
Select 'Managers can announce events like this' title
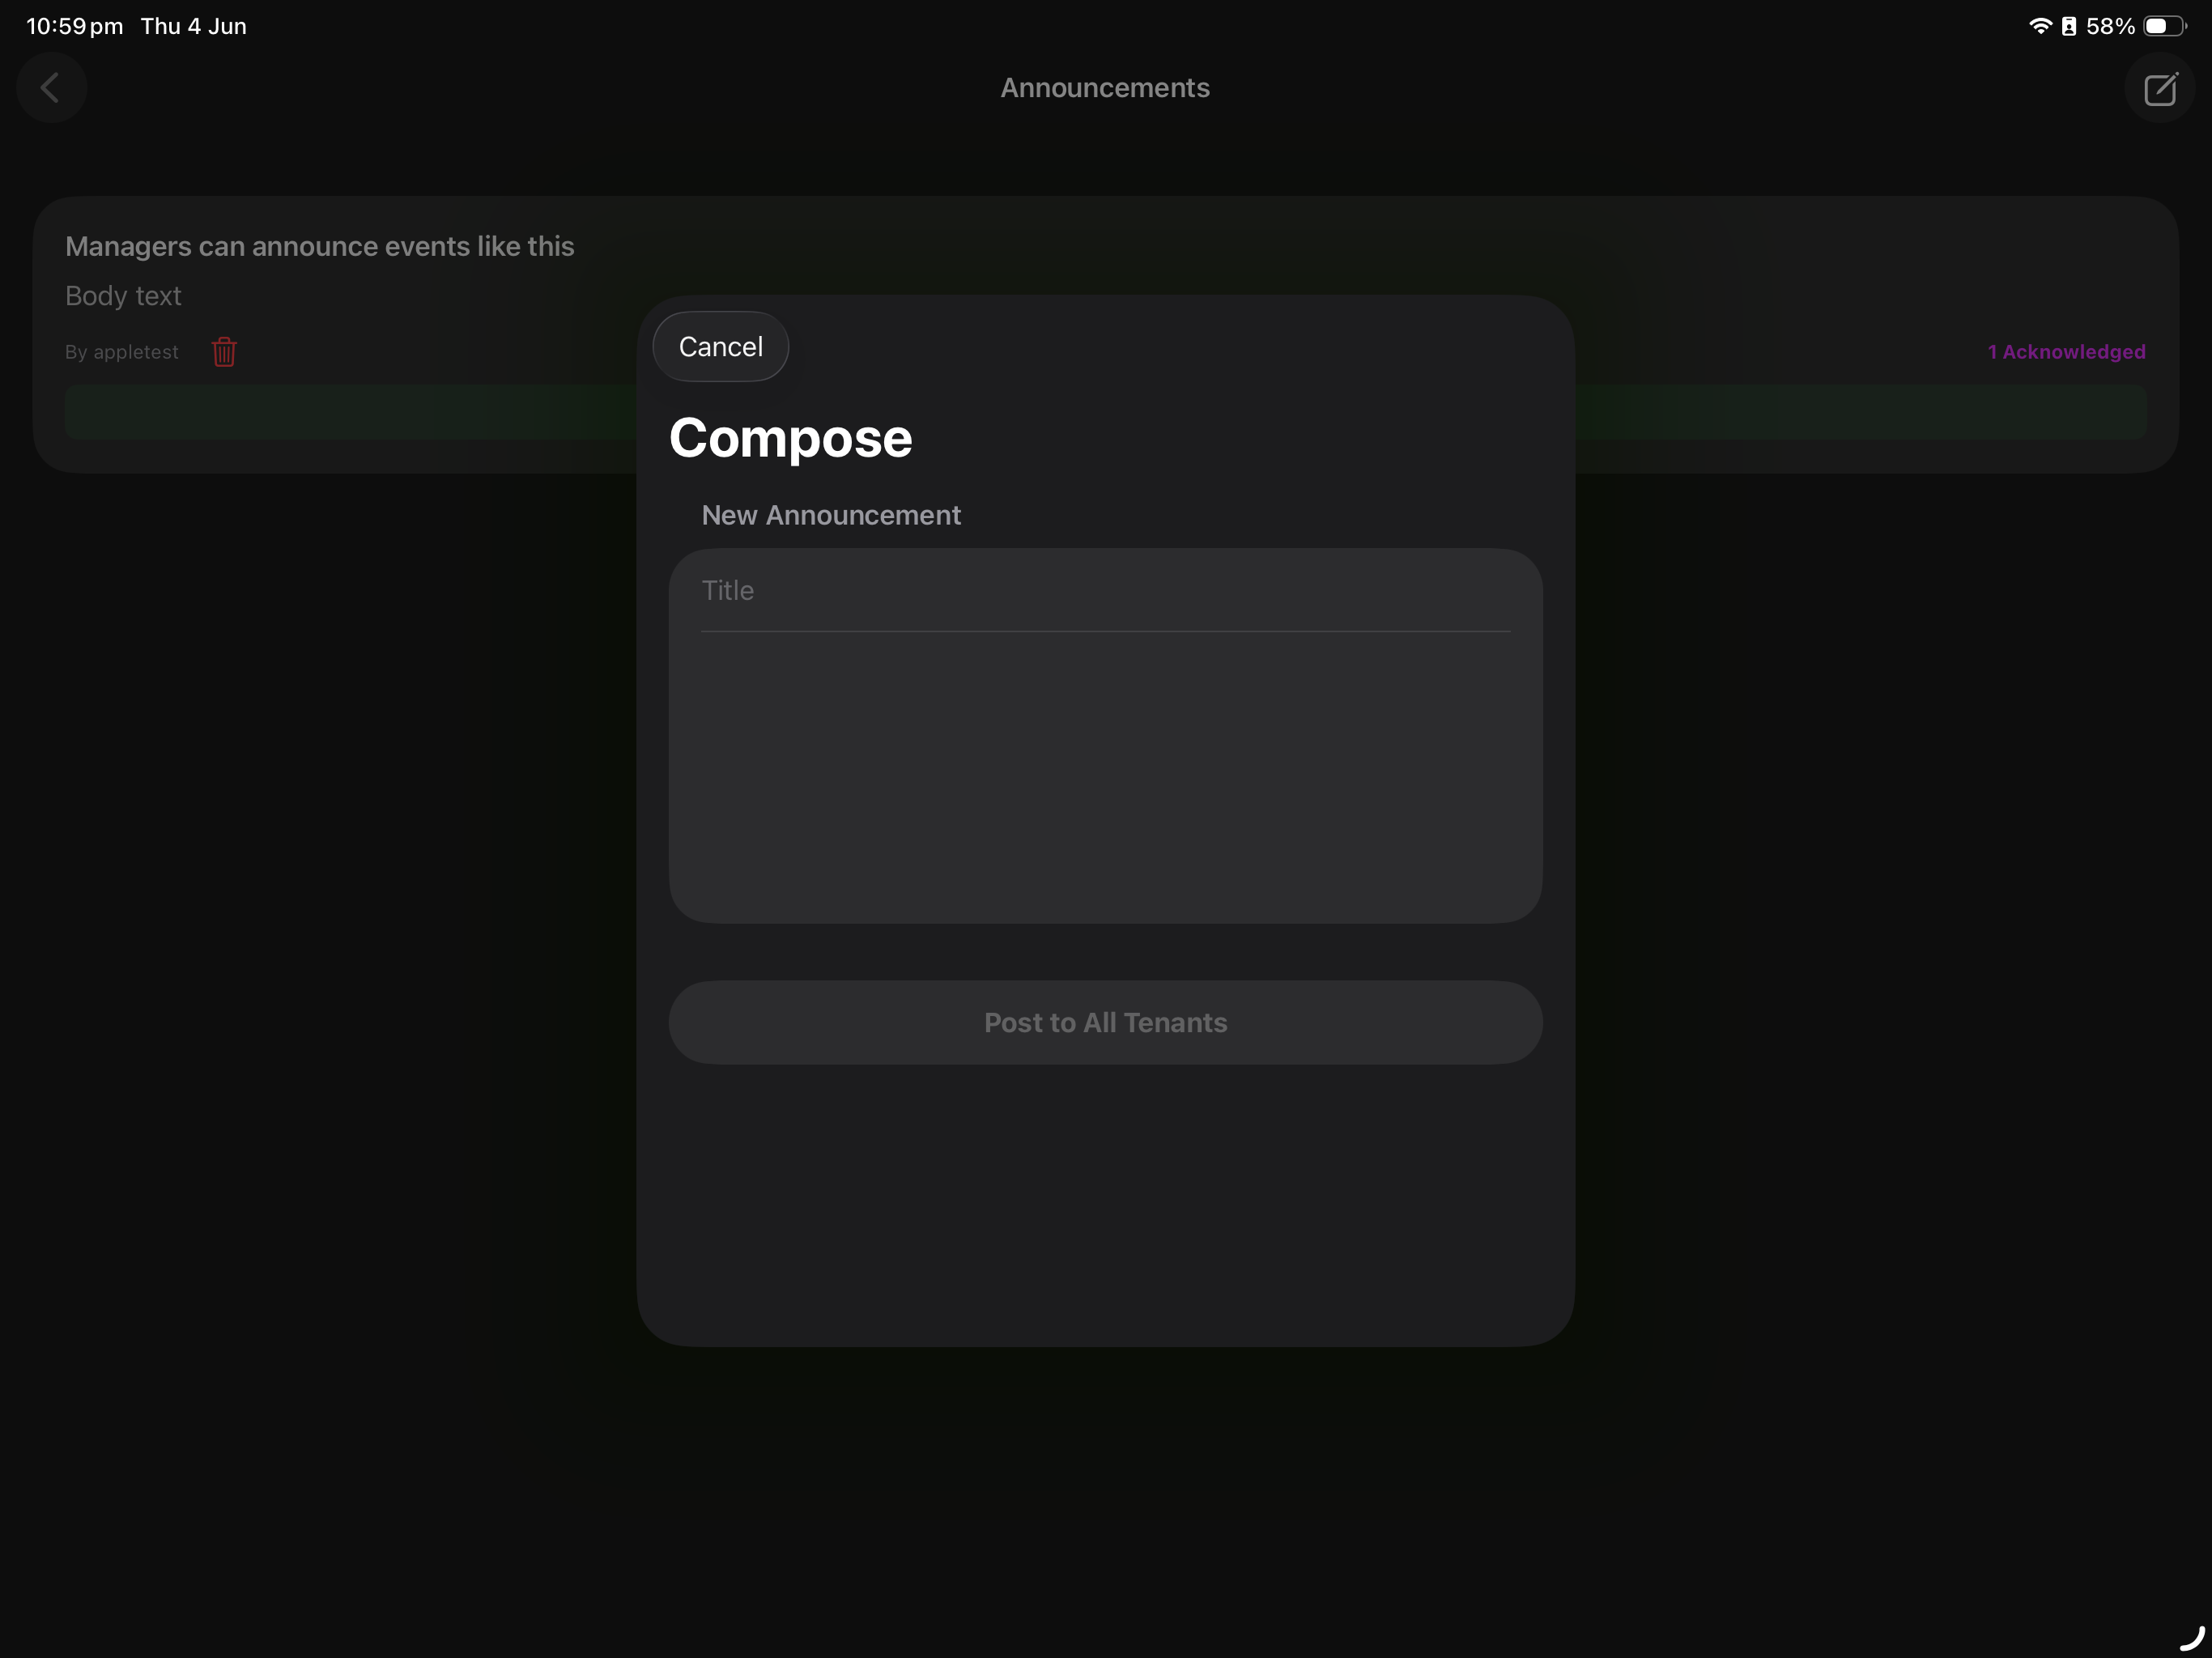click(x=320, y=246)
